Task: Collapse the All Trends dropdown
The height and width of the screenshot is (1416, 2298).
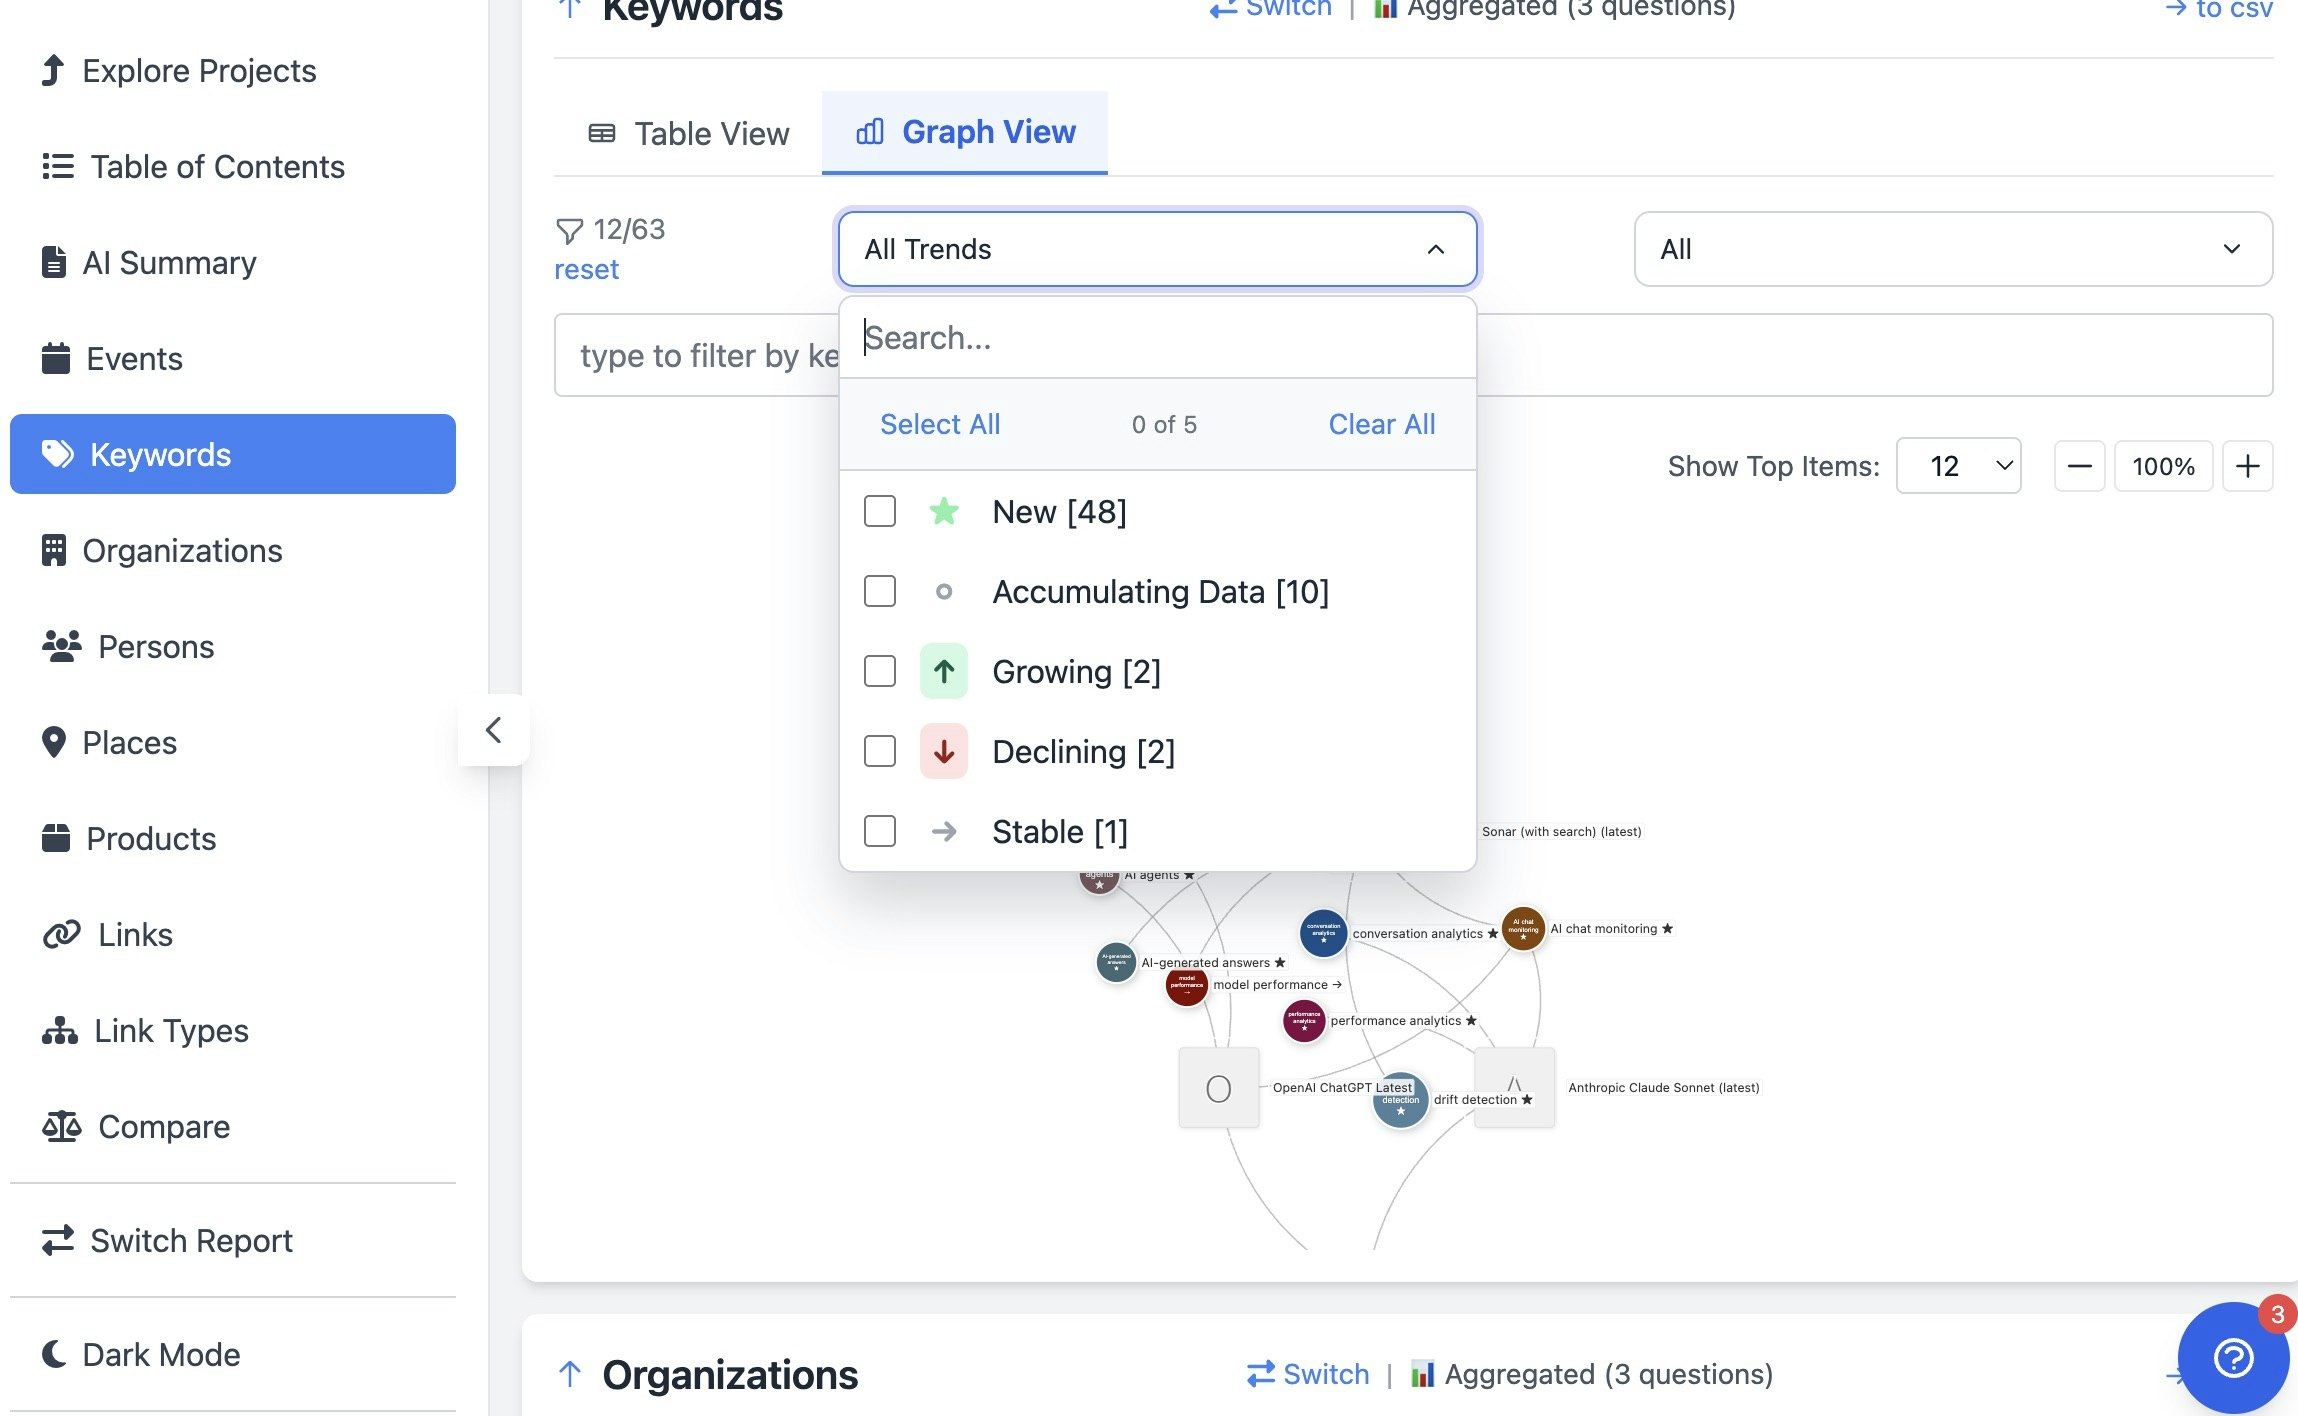Action: (x=1435, y=249)
